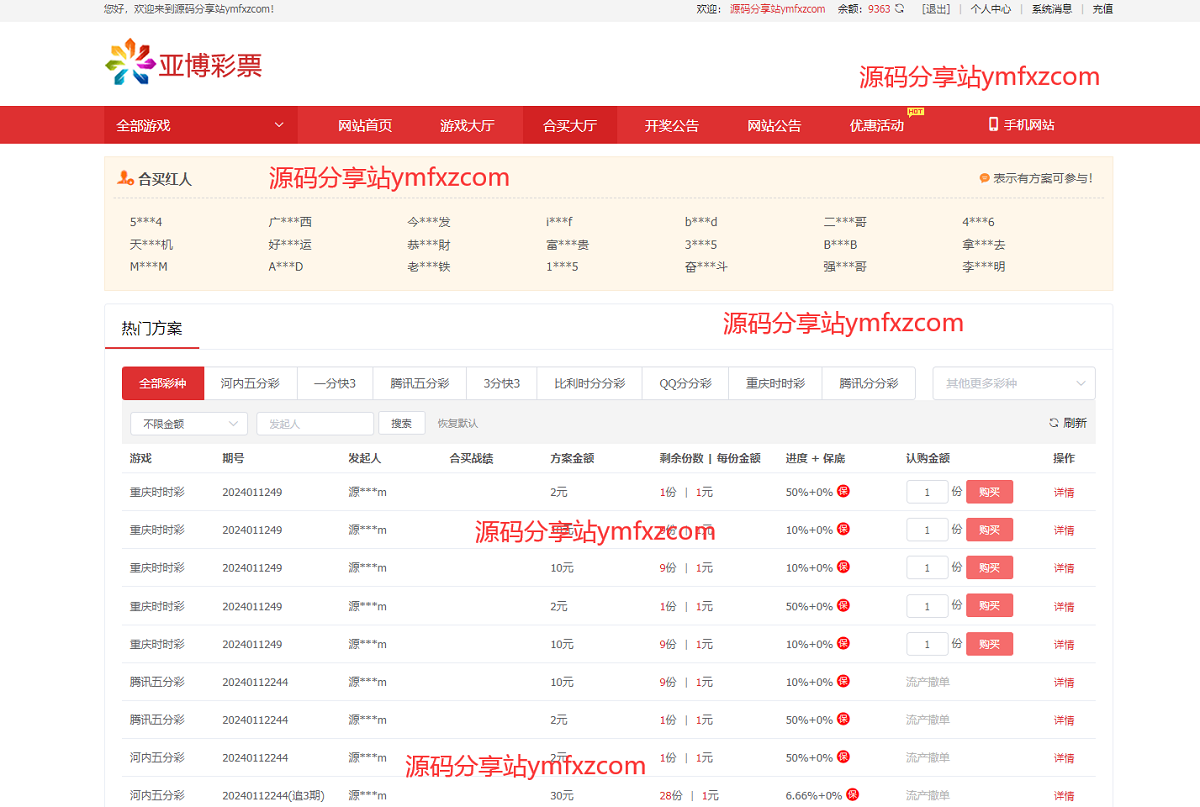Image resolution: width=1200 pixels, height=807 pixels.
Task: Expand the 全部游戏 dropdown menu
Action: [x=200, y=125]
